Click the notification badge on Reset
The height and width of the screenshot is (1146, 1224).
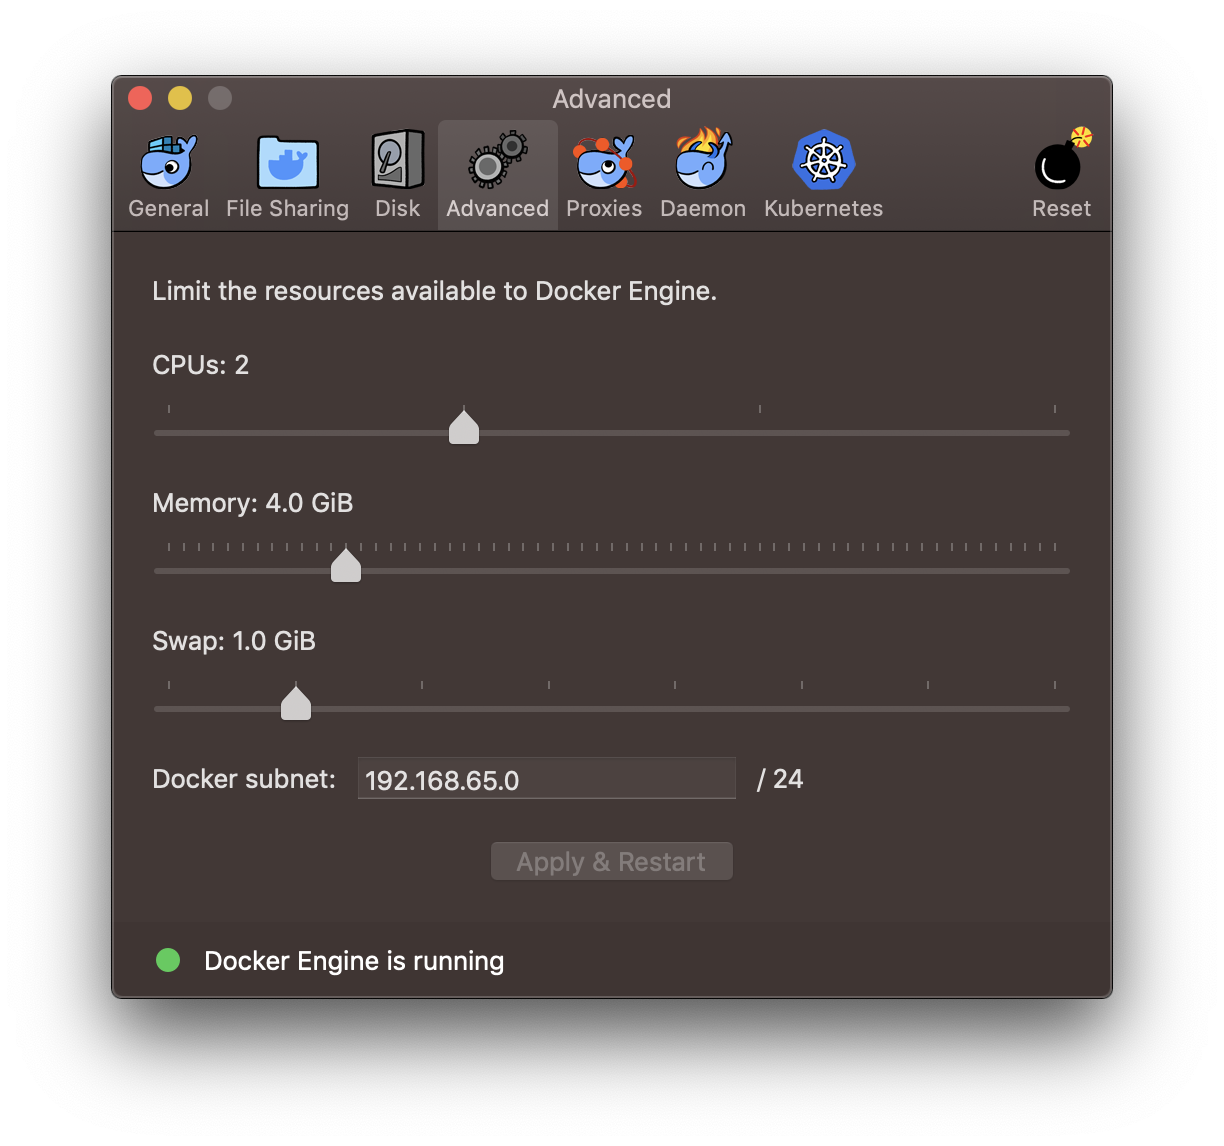pos(1081,137)
